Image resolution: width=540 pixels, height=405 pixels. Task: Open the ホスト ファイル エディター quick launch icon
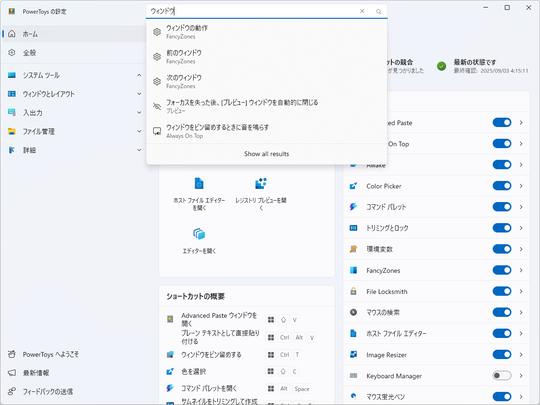coord(199,184)
